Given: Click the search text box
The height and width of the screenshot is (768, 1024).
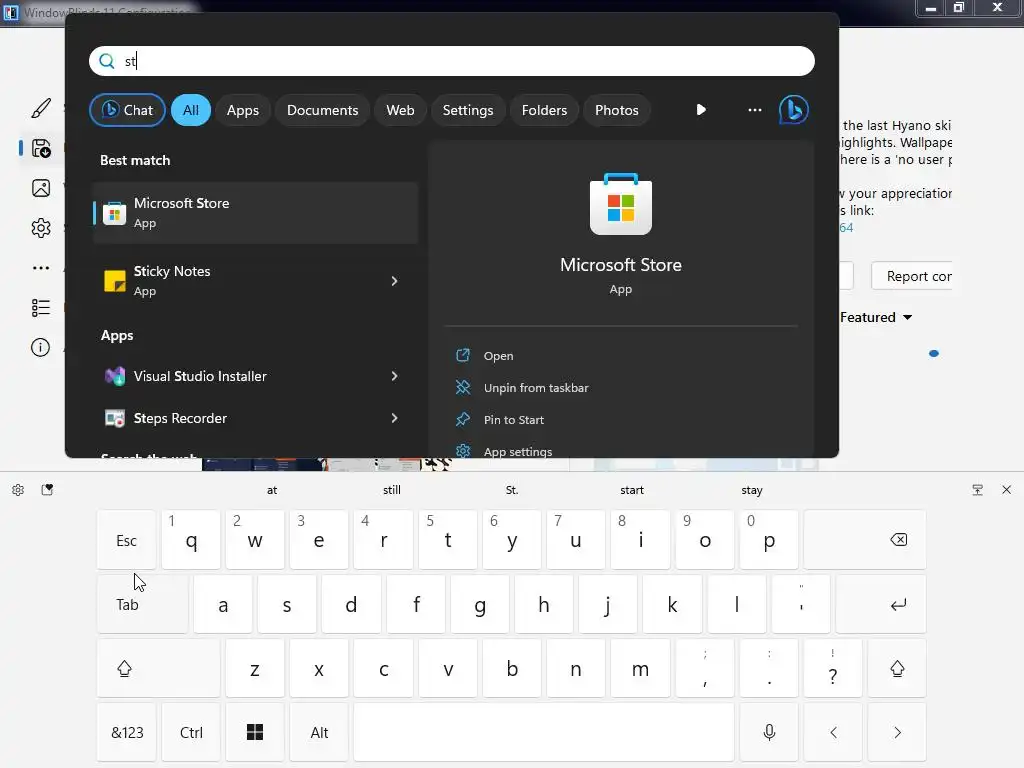Looking at the screenshot, I should (452, 61).
